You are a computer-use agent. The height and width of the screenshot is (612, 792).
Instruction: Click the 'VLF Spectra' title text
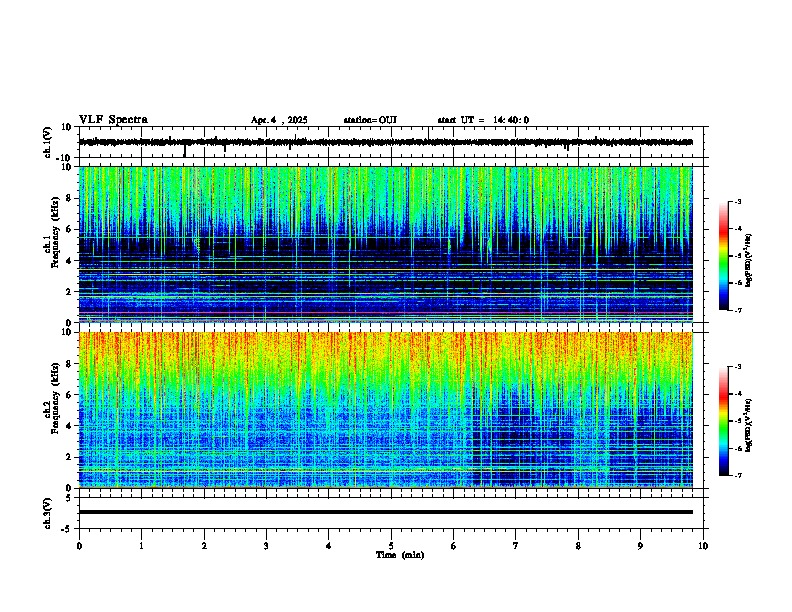tap(113, 120)
